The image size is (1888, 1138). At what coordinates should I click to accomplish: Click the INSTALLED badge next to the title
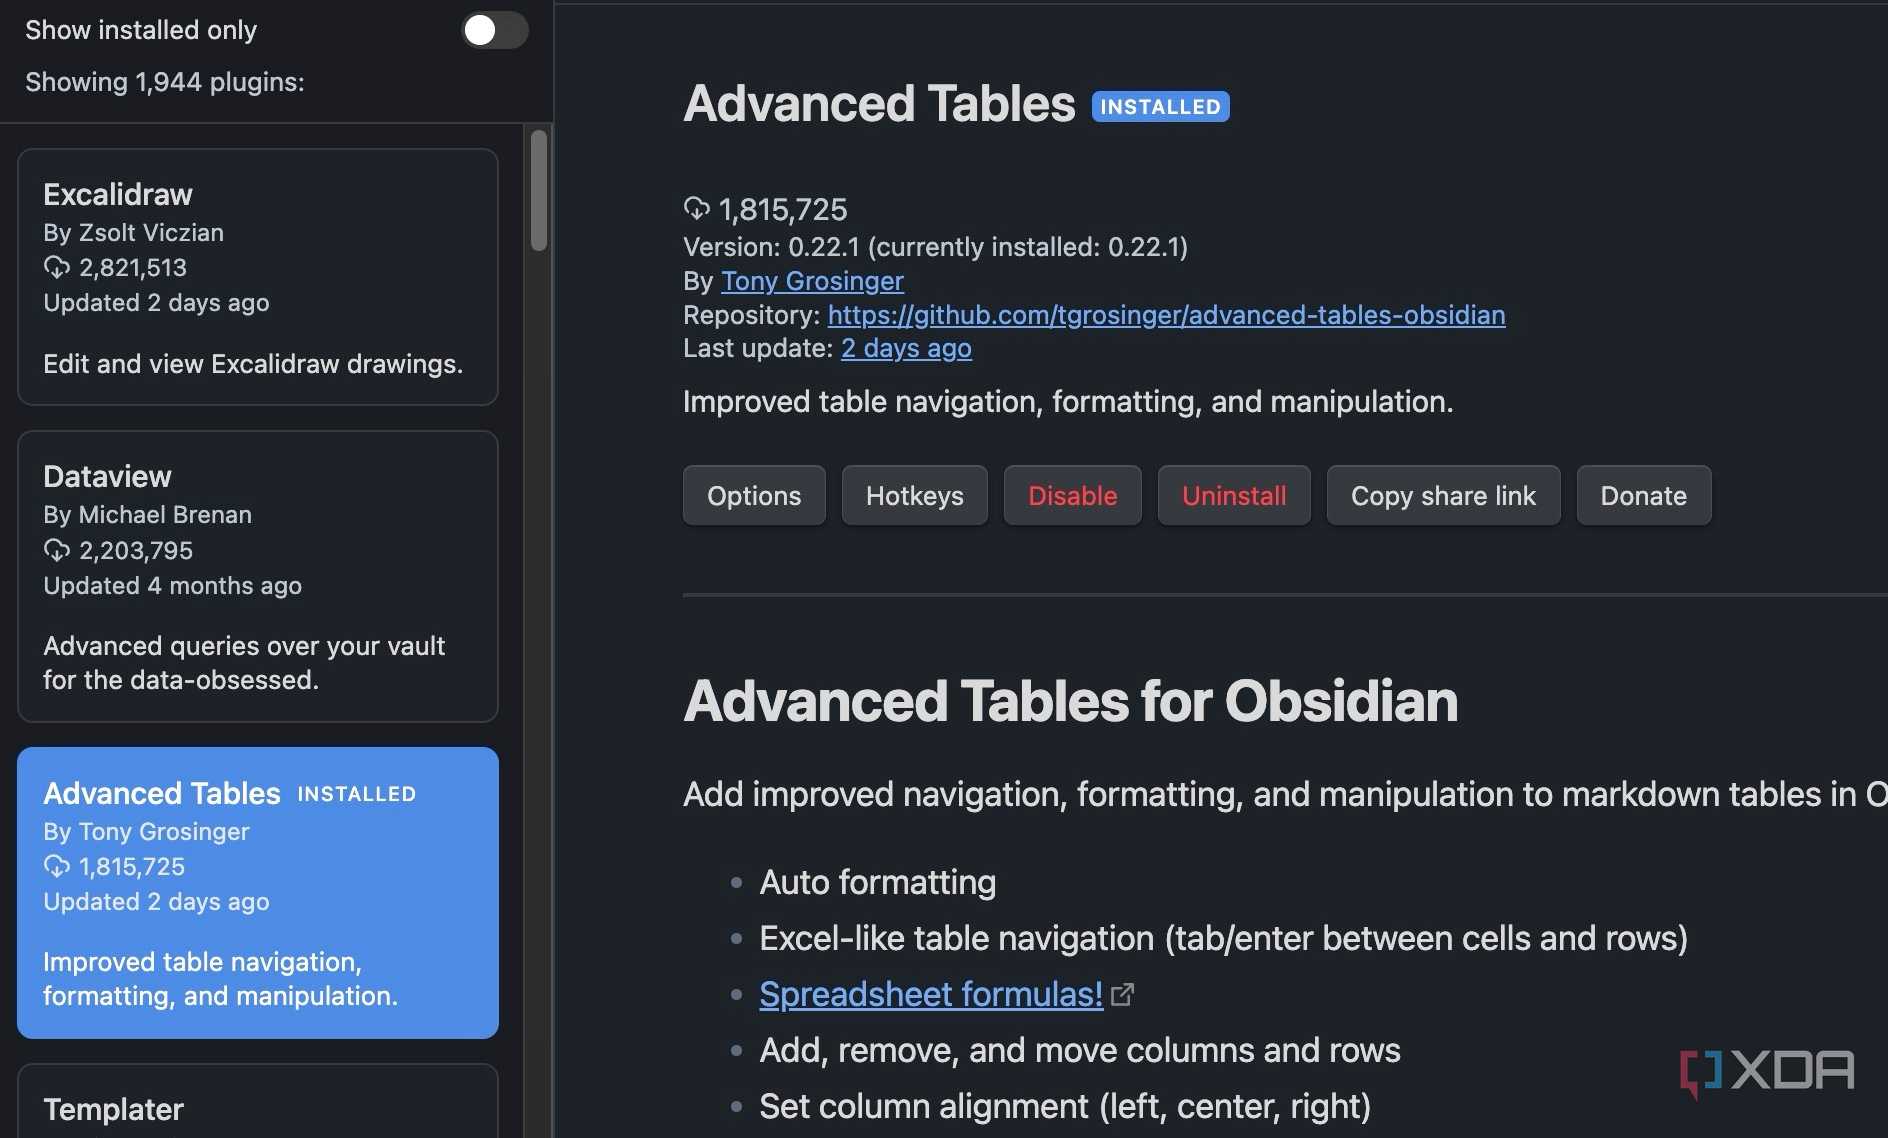tap(1160, 106)
